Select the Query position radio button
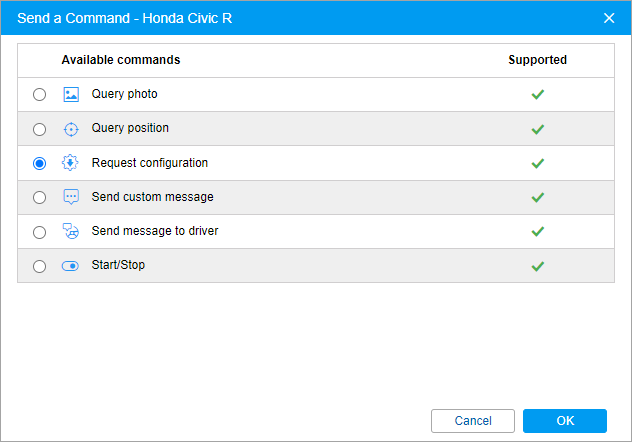The width and height of the screenshot is (632, 442). [x=39, y=129]
